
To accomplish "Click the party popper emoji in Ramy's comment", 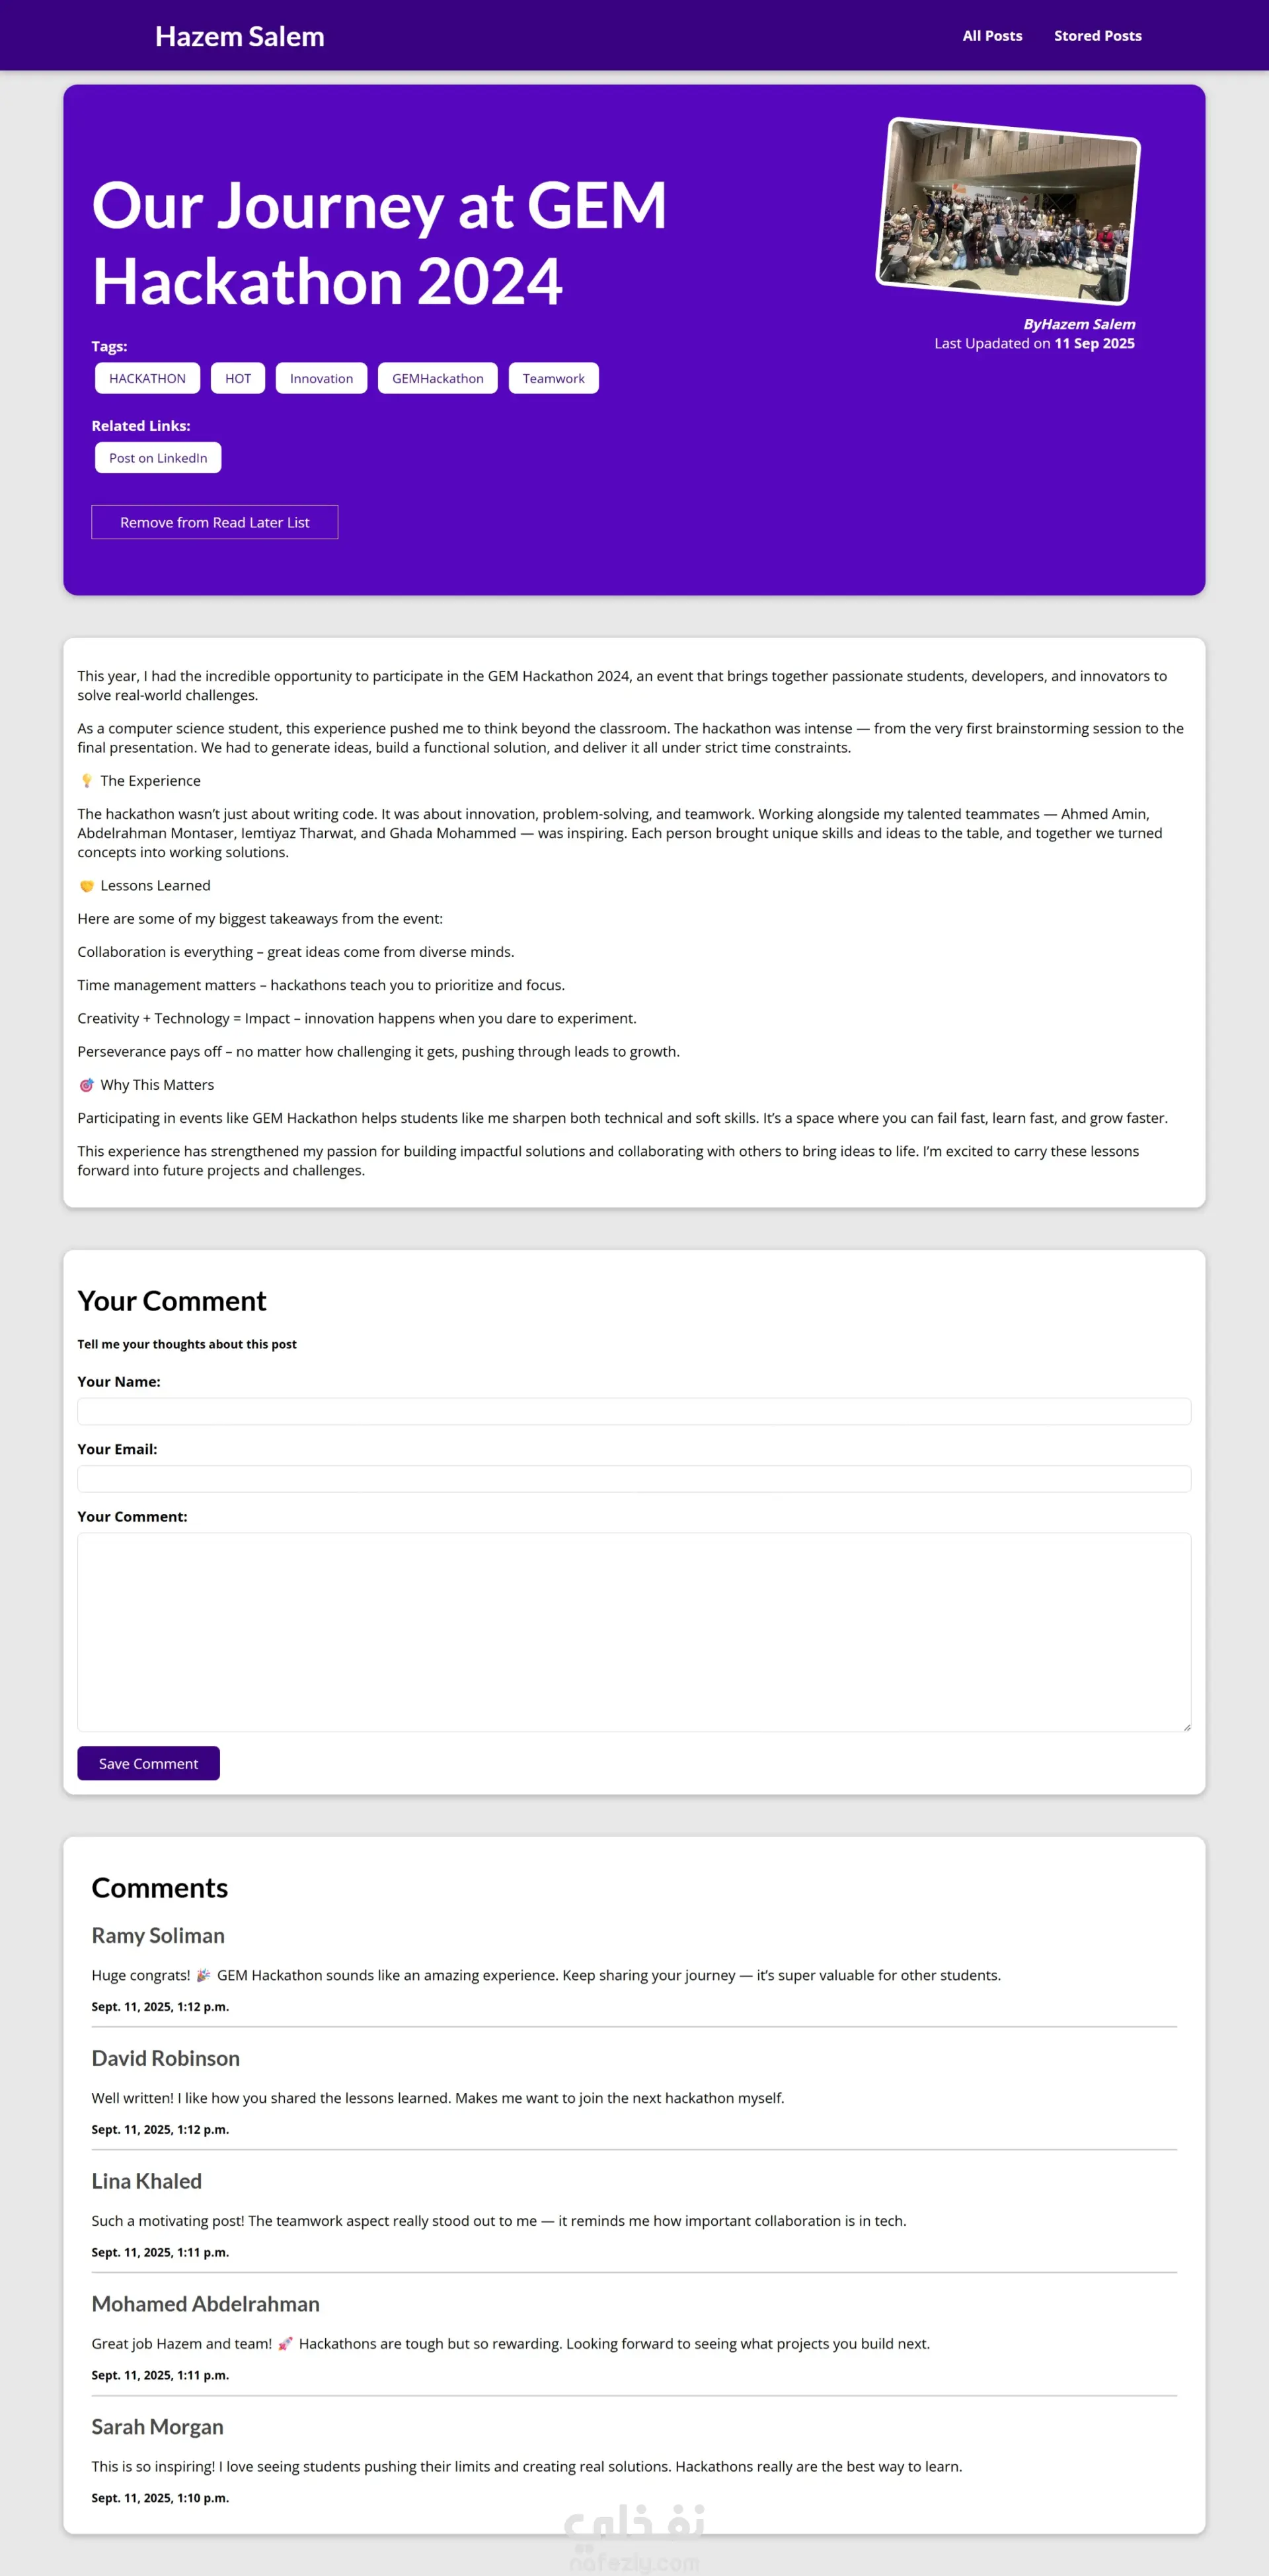I will click(203, 1975).
